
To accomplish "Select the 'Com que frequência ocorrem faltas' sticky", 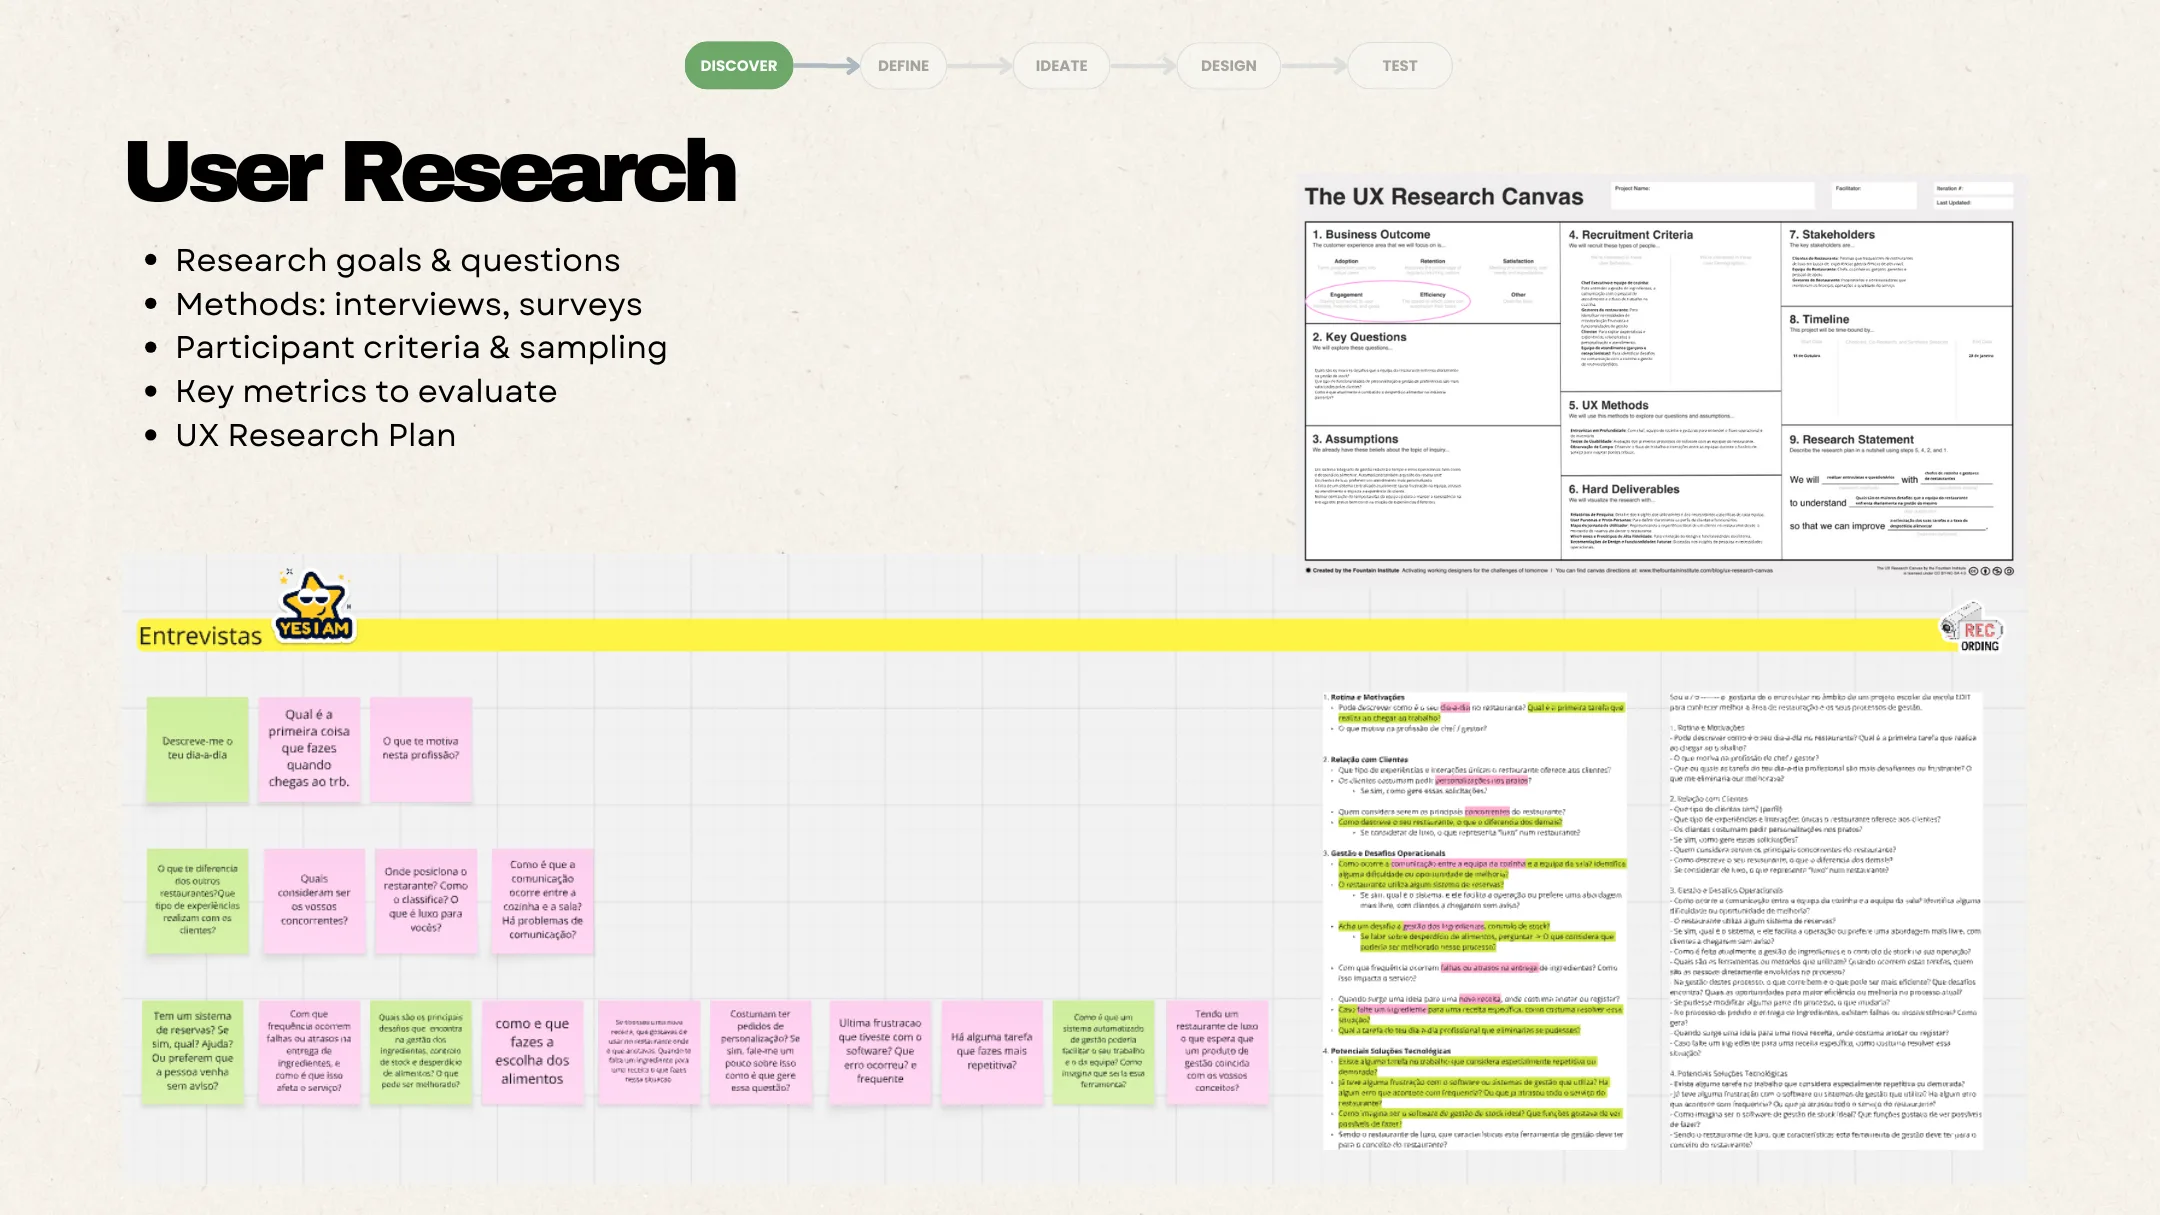I will pos(309,1052).
